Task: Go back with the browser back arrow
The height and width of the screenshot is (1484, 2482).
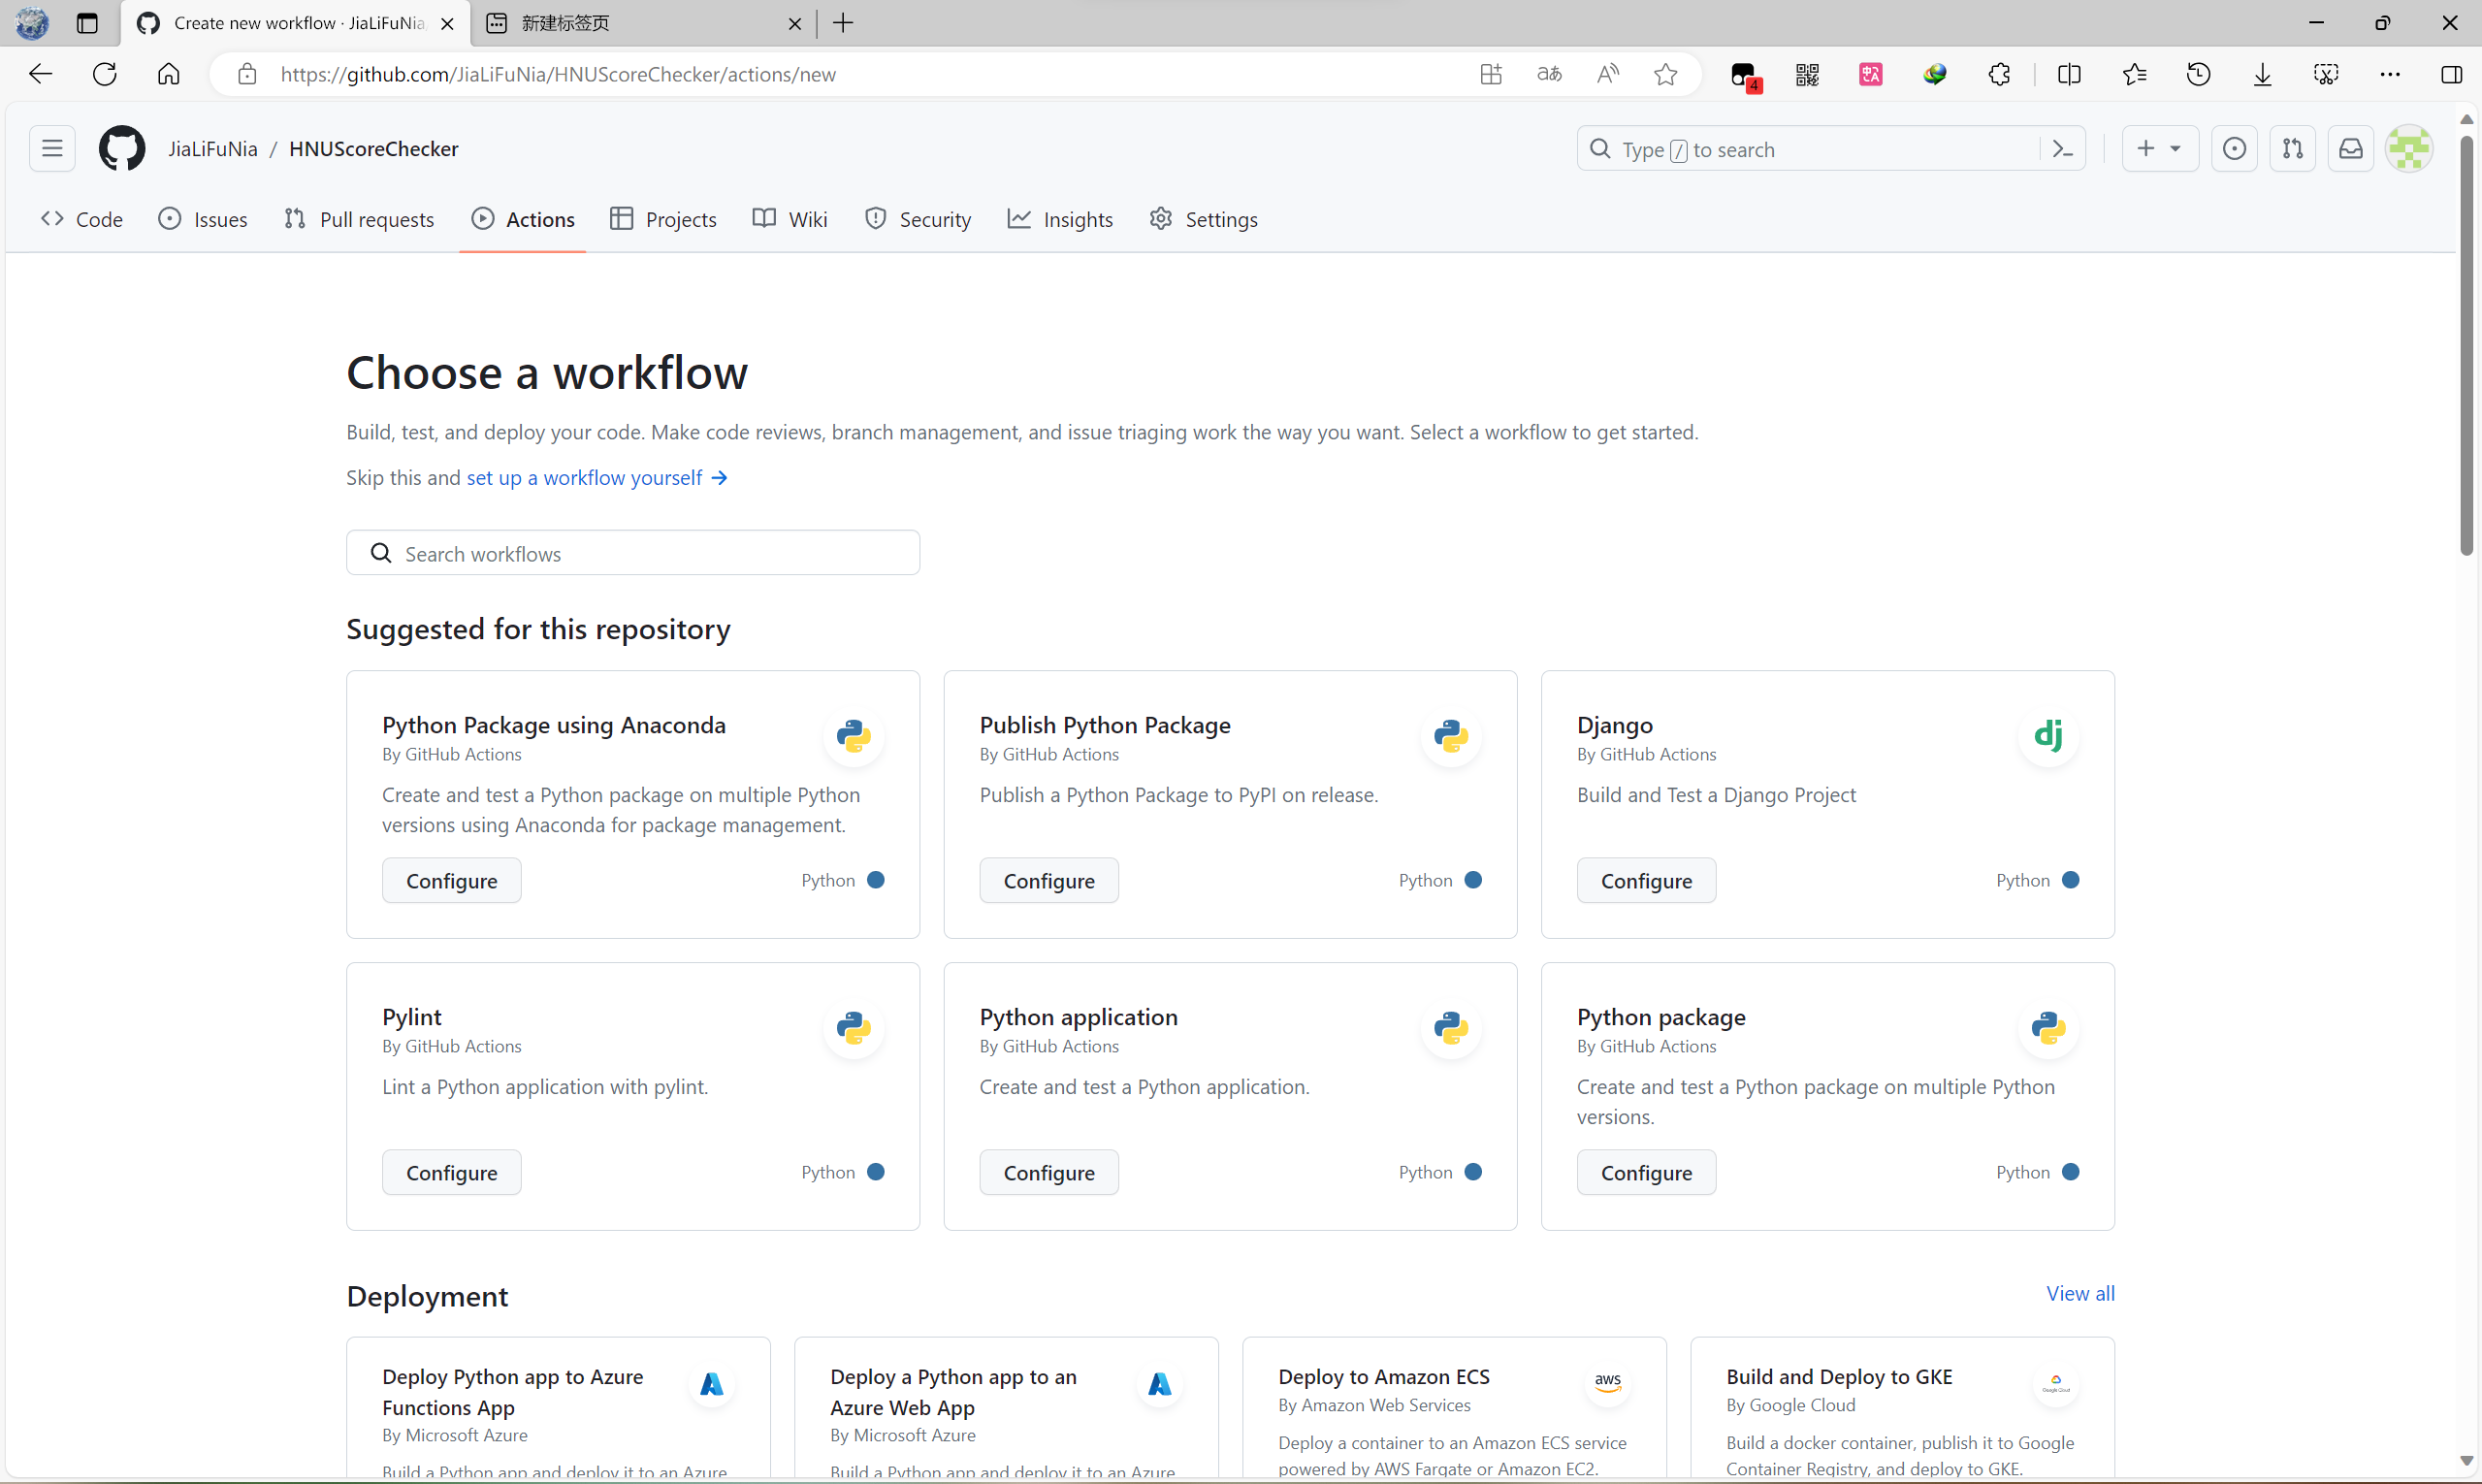Action: coord(40,74)
